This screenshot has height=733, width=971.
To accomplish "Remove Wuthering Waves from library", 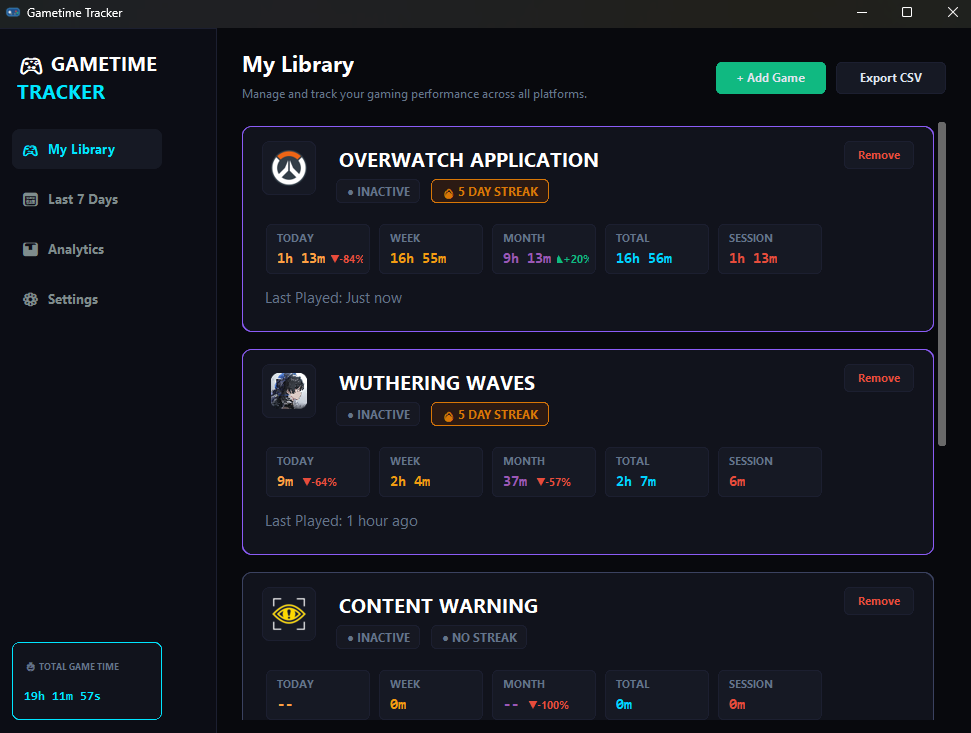I will (x=879, y=378).
